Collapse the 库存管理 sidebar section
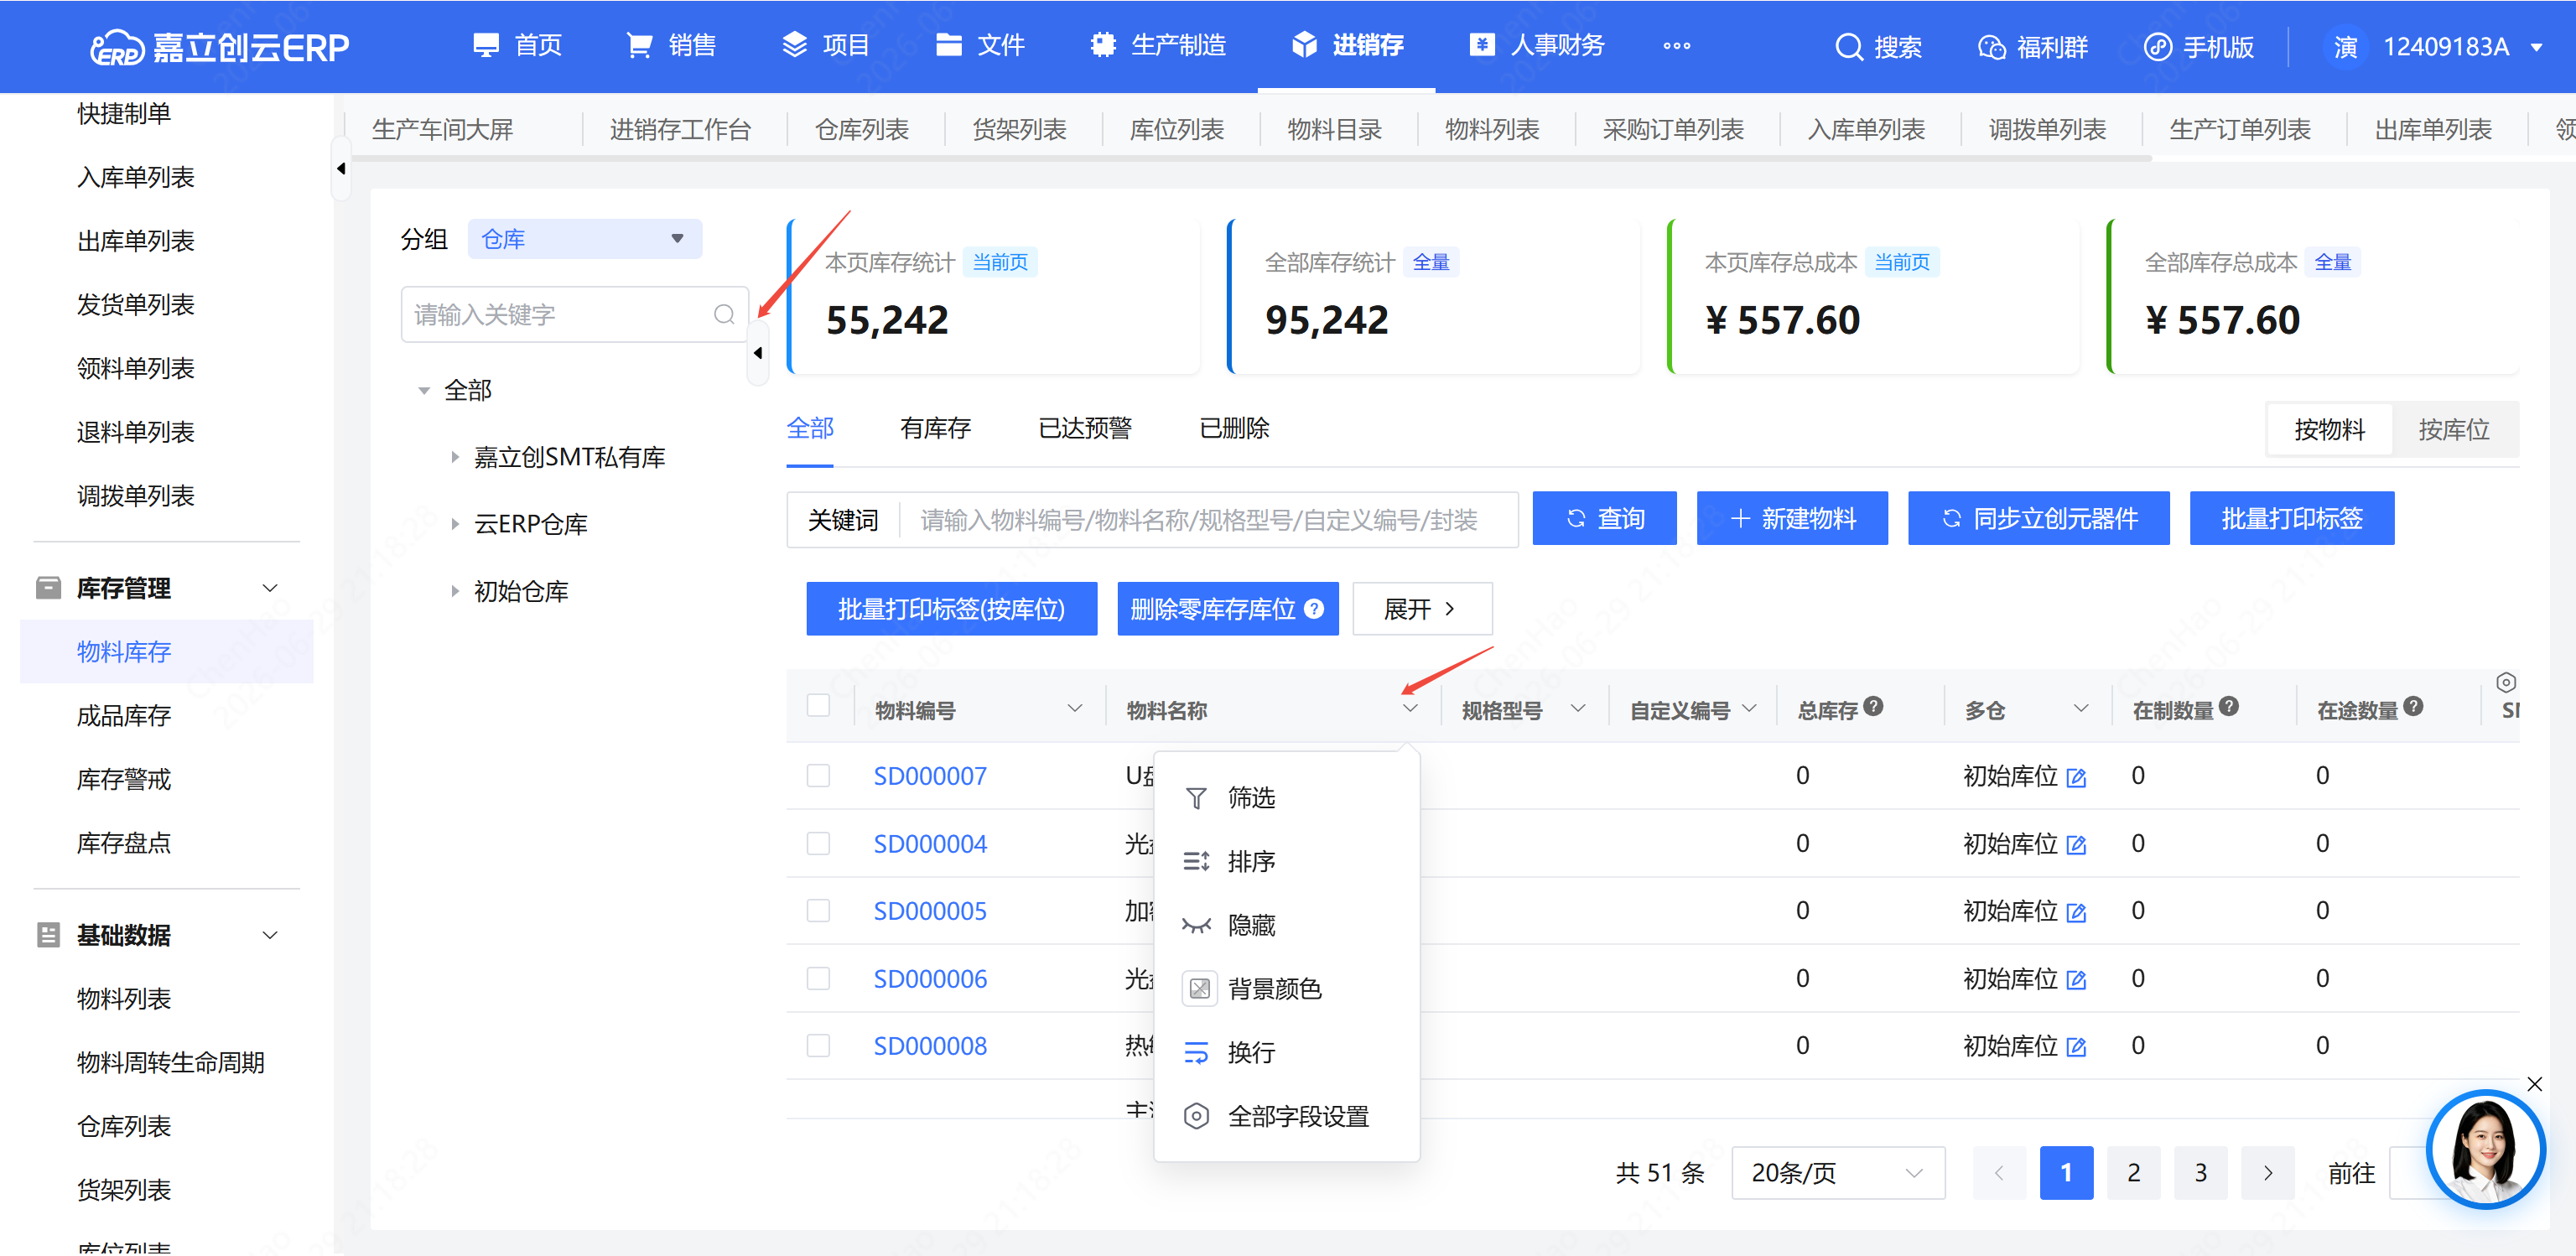The width and height of the screenshot is (2576, 1256). [270, 589]
